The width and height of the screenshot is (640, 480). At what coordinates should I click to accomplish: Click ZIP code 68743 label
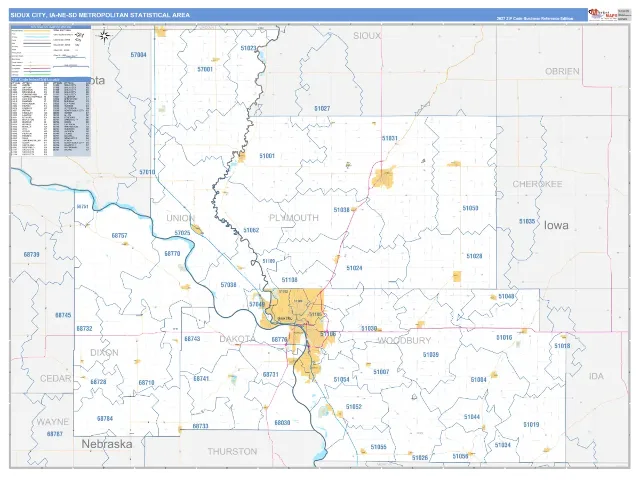(x=192, y=339)
